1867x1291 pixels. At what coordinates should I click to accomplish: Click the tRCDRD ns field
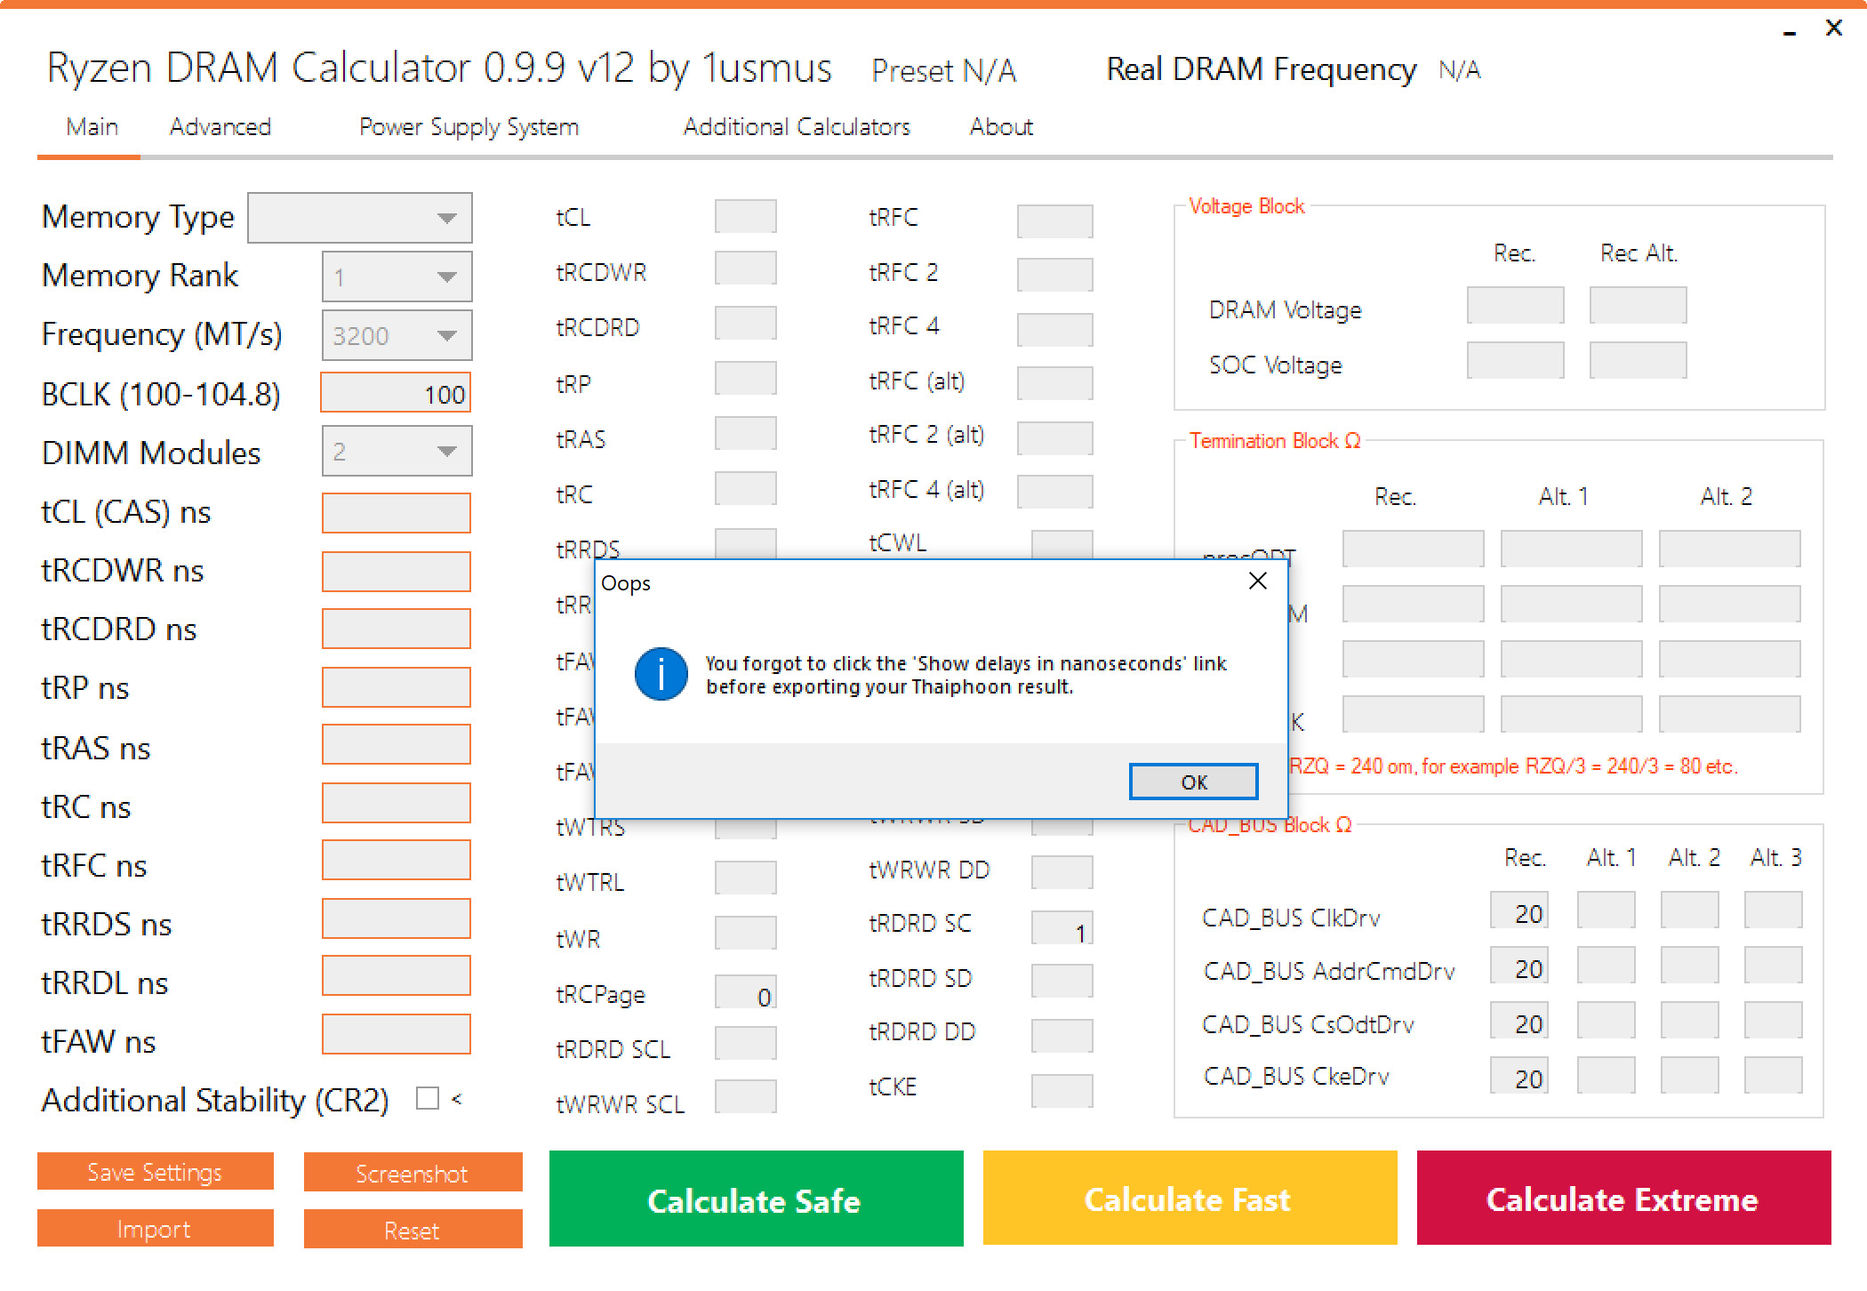(x=396, y=629)
